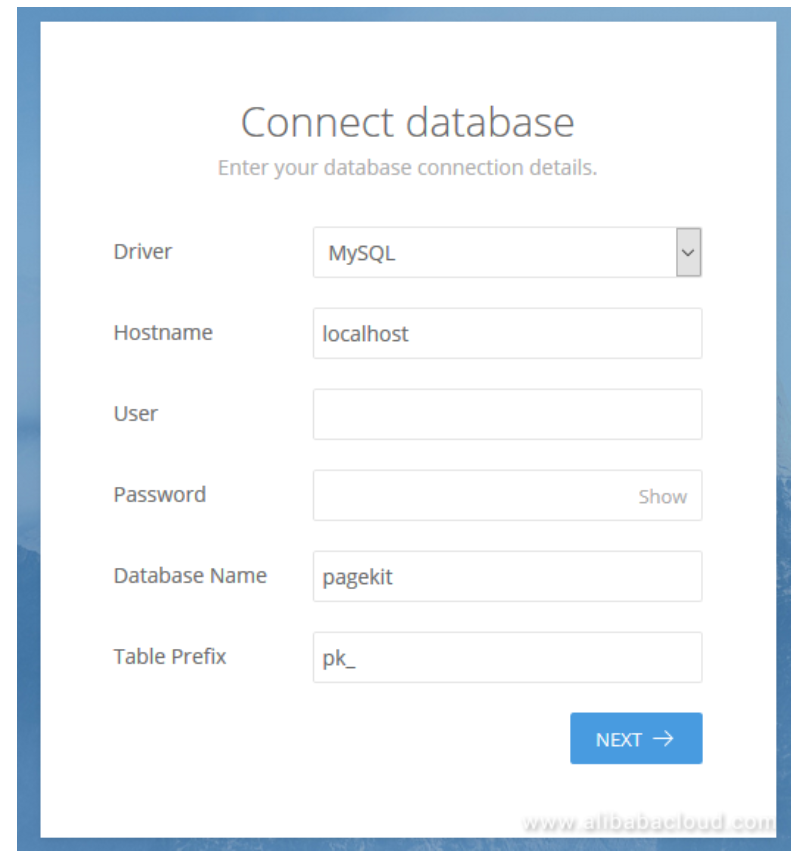Focus the Hostname field containing localhost
This screenshot has width=802, height=867.
(x=507, y=334)
